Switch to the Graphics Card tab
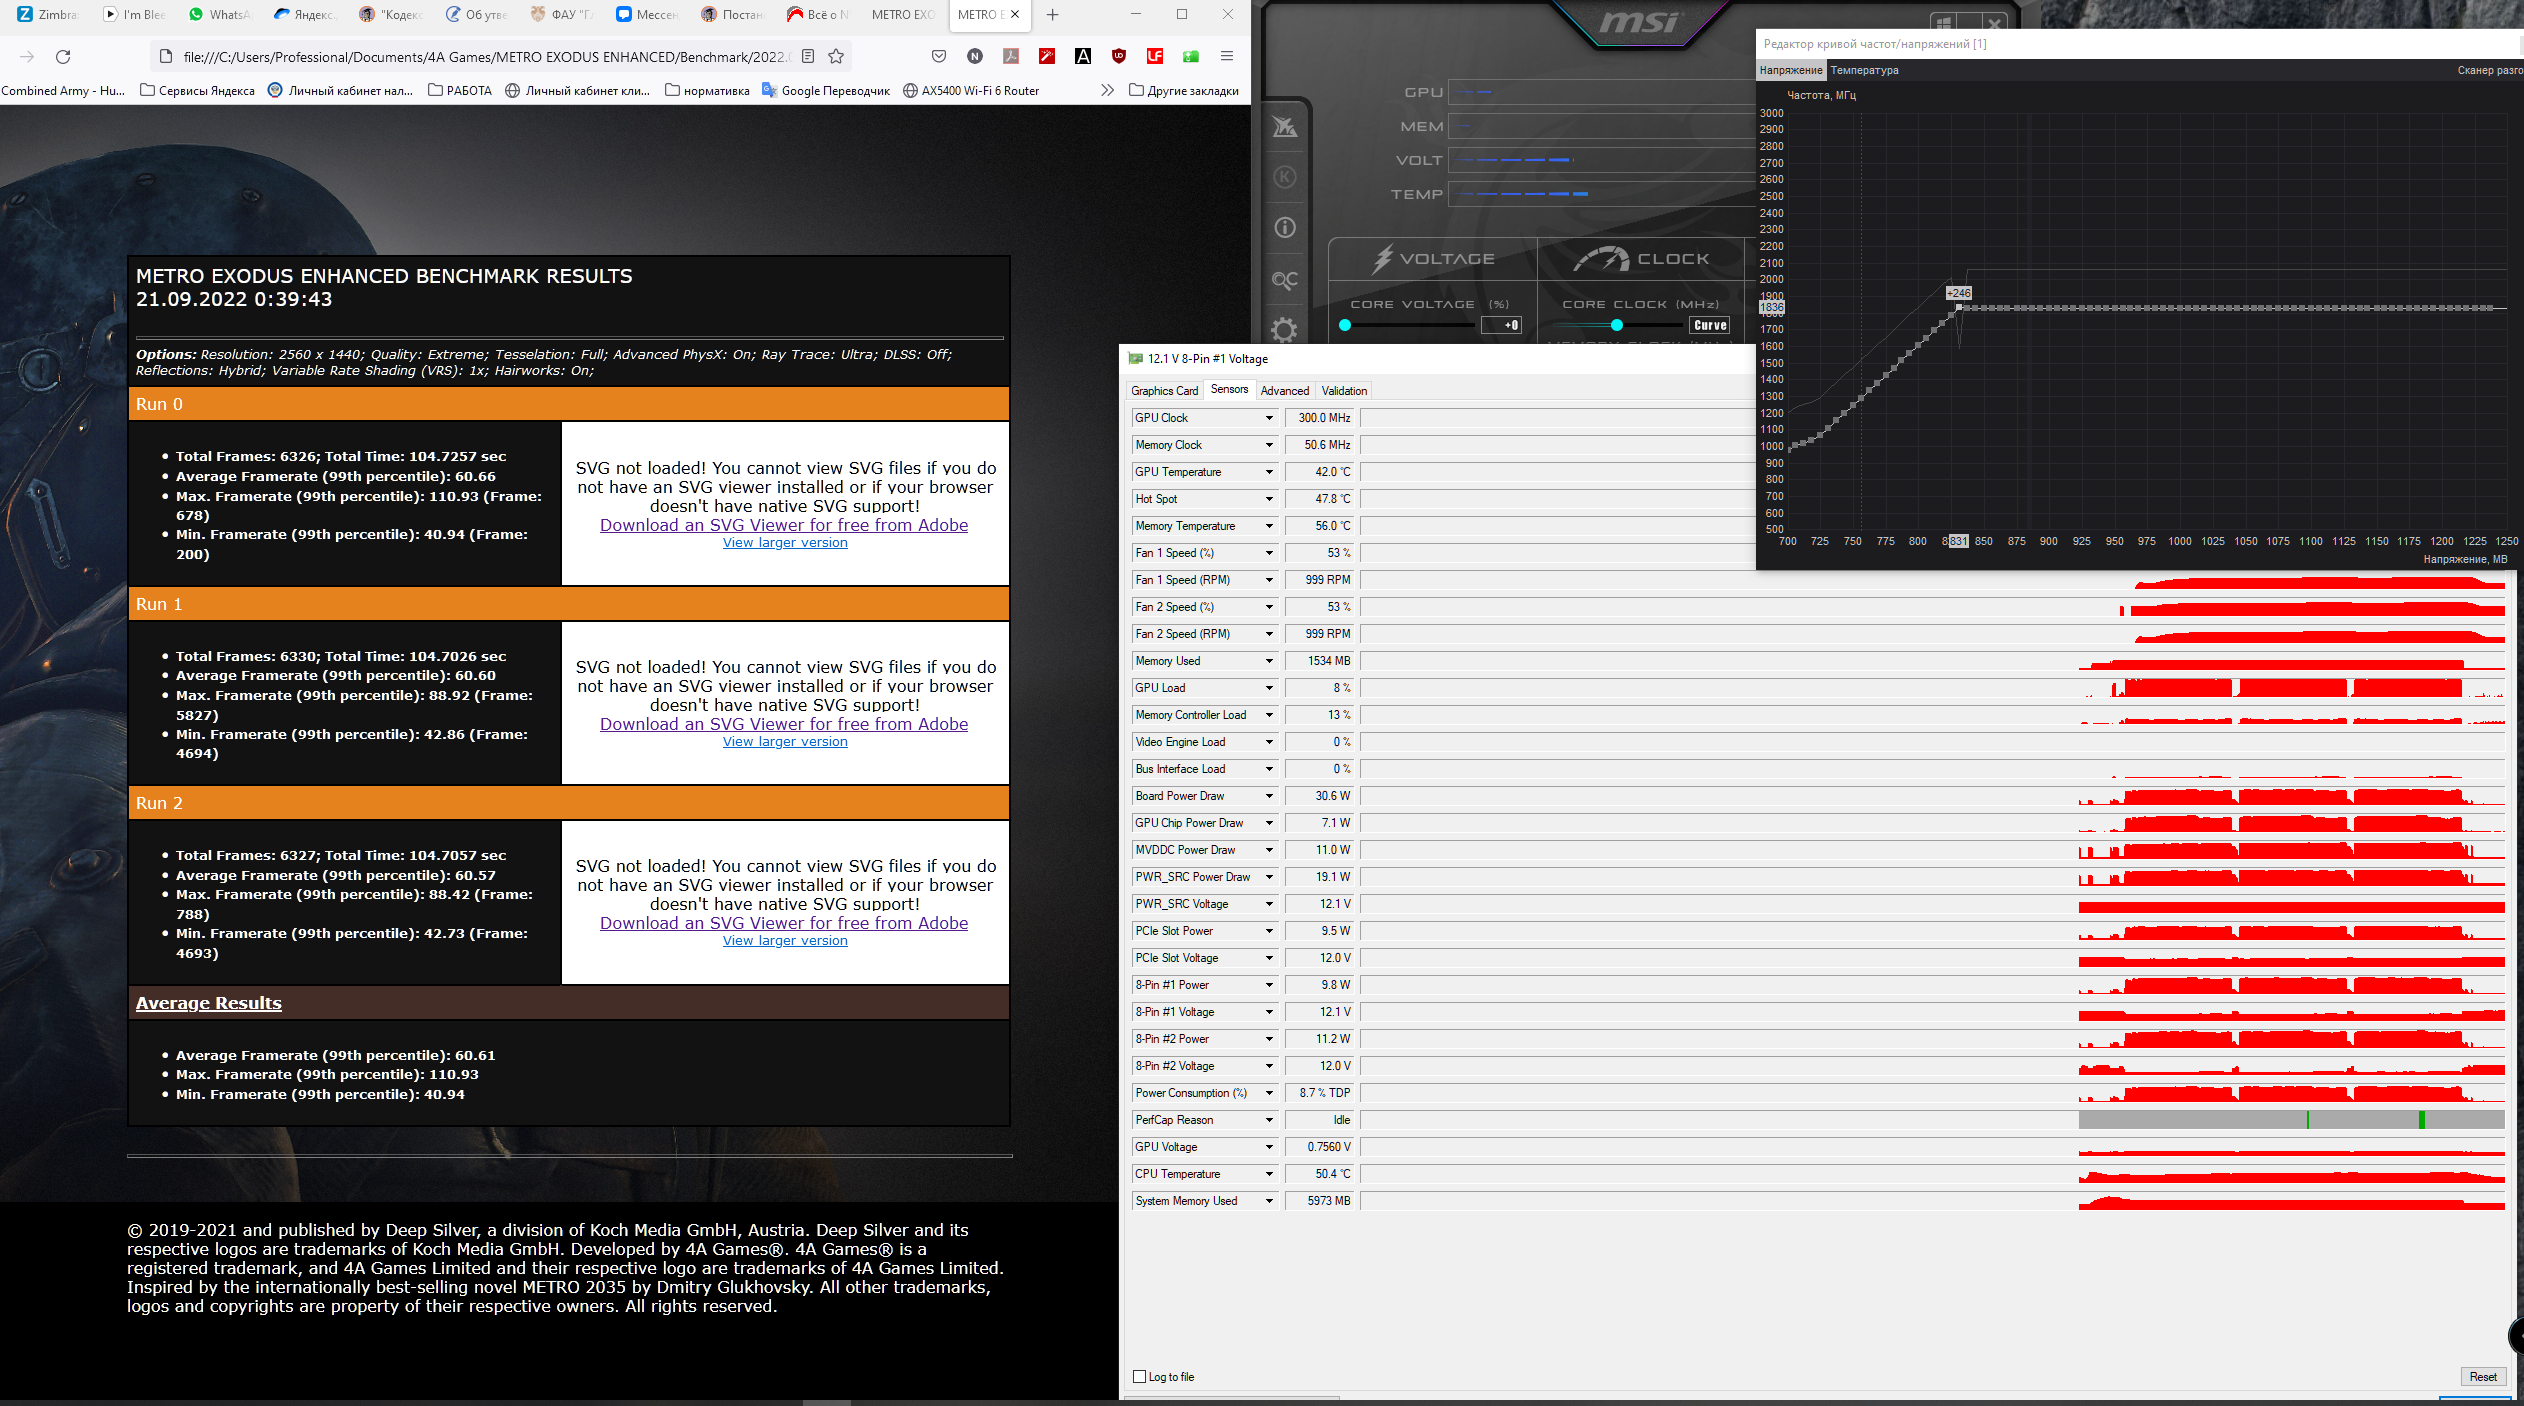Screen dimensions: 2524x1406 point(1164,391)
